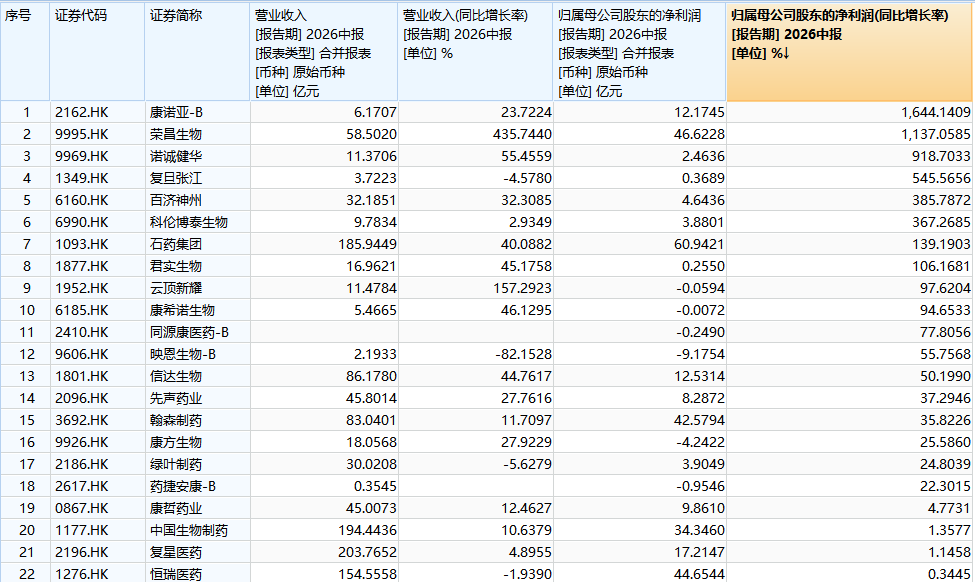Select 云顶新耀 revenue growth 157.2923
Screen dimensions: 975x582
[520, 288]
